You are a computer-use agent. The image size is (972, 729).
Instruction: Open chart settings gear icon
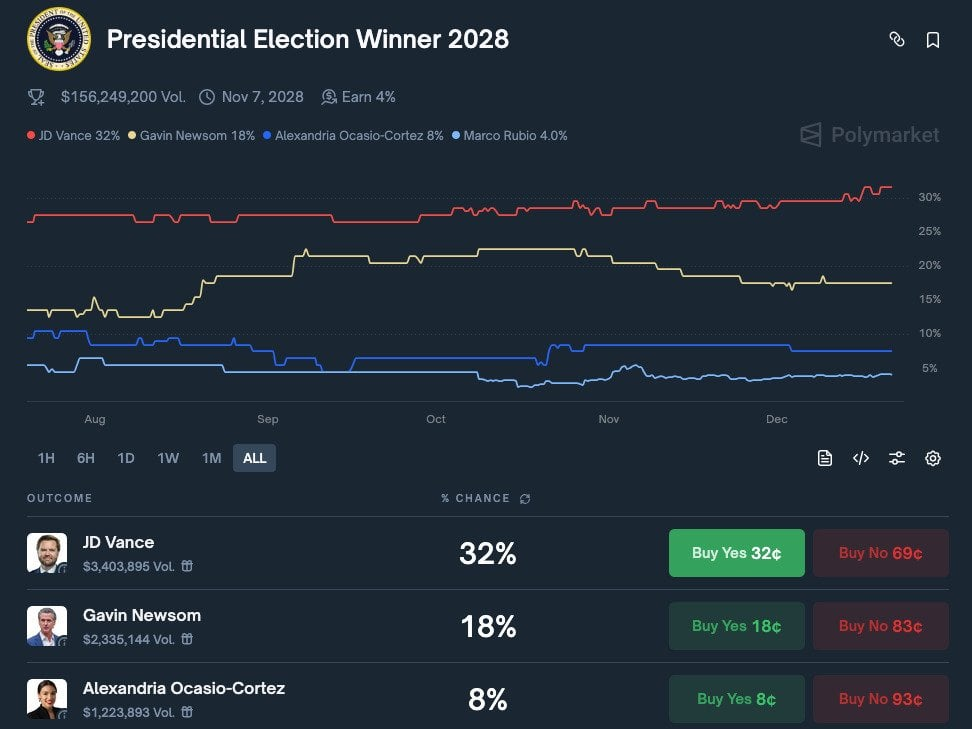[933, 458]
